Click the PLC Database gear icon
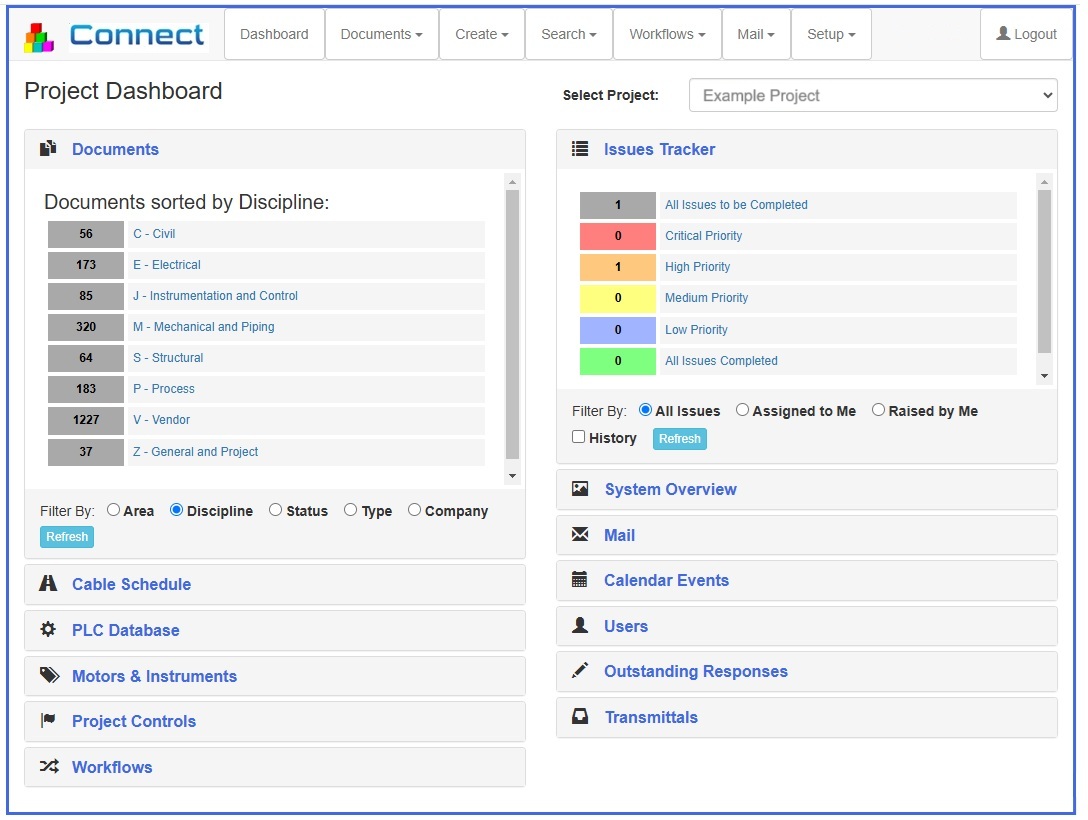 pos(48,629)
